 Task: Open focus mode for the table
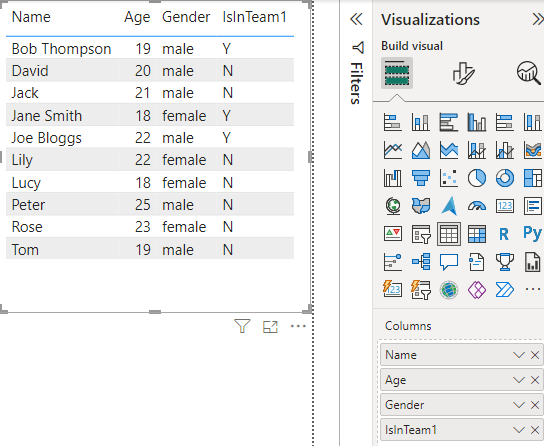point(270,327)
